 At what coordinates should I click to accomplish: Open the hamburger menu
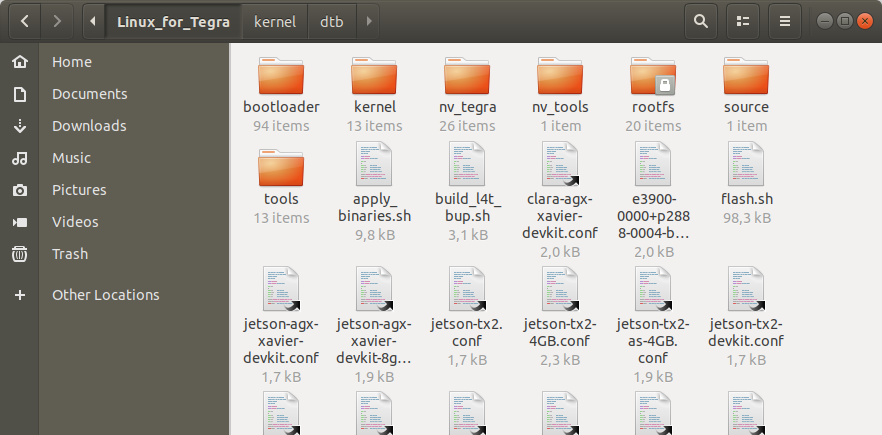785,21
